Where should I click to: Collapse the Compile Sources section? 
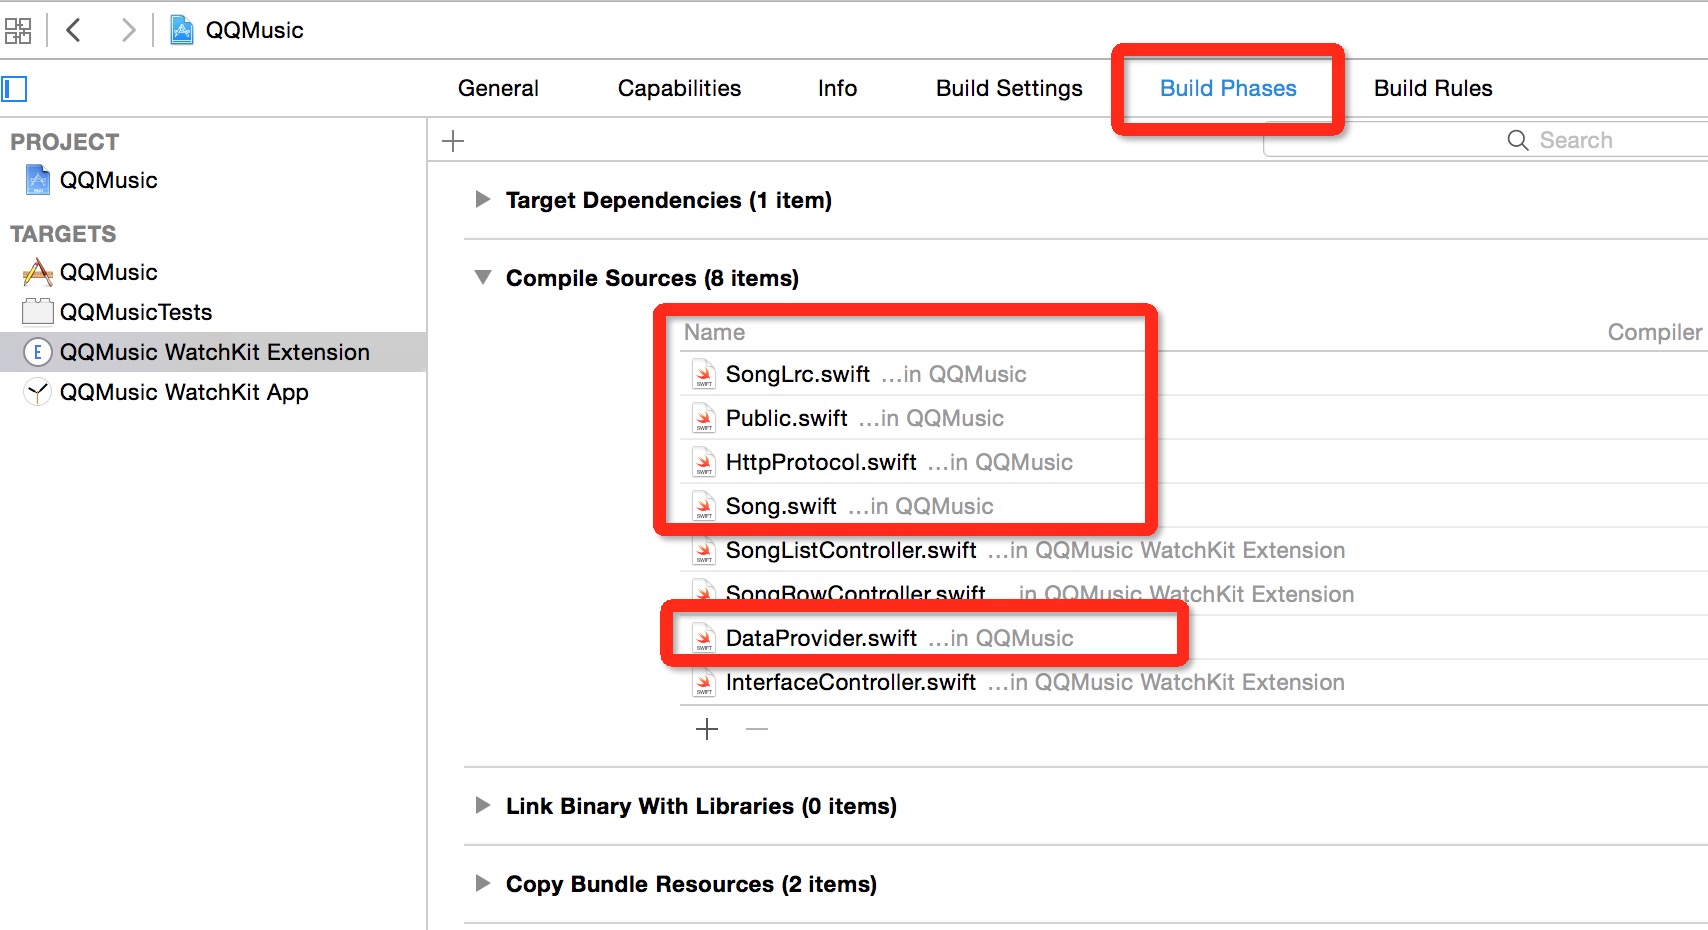coord(483,277)
